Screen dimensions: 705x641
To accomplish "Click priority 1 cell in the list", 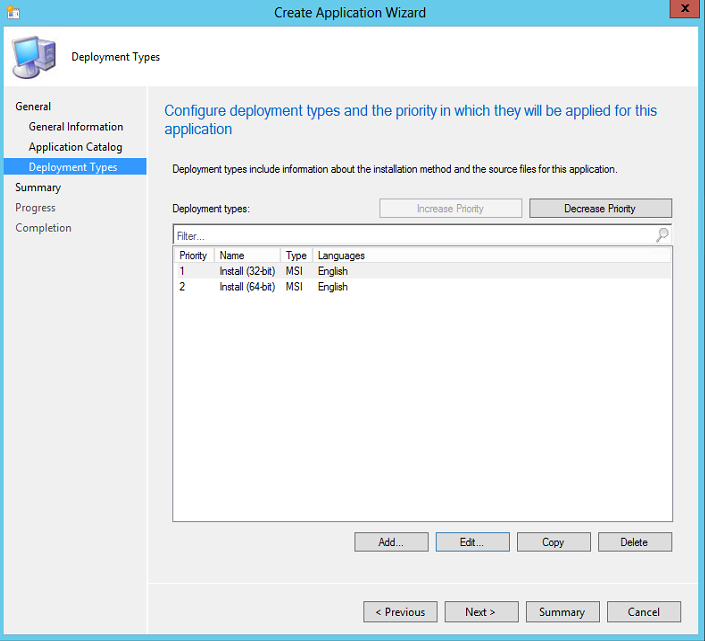I will click(x=182, y=271).
